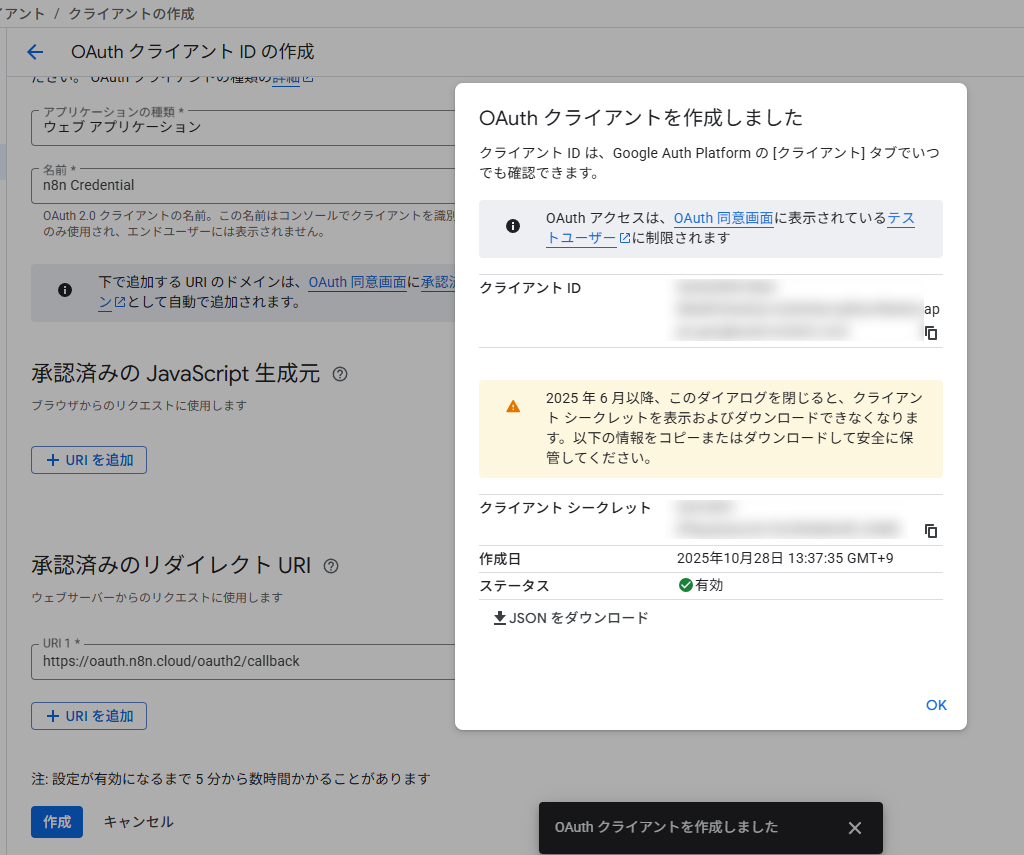Download the credentials via JSON をダウンロード
The height and width of the screenshot is (855, 1024).
[571, 618]
